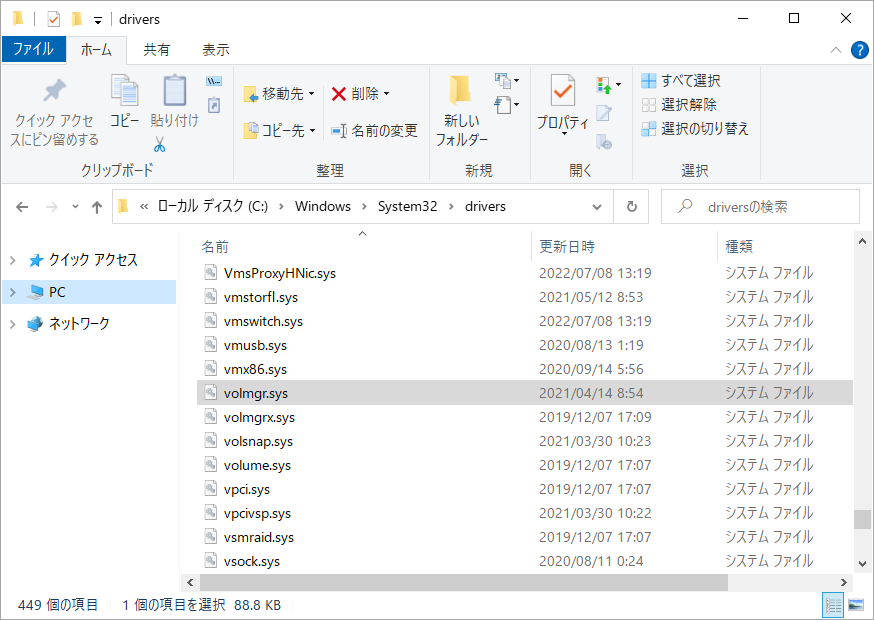Click the horizontal scrollbar right arrow

tap(843, 583)
